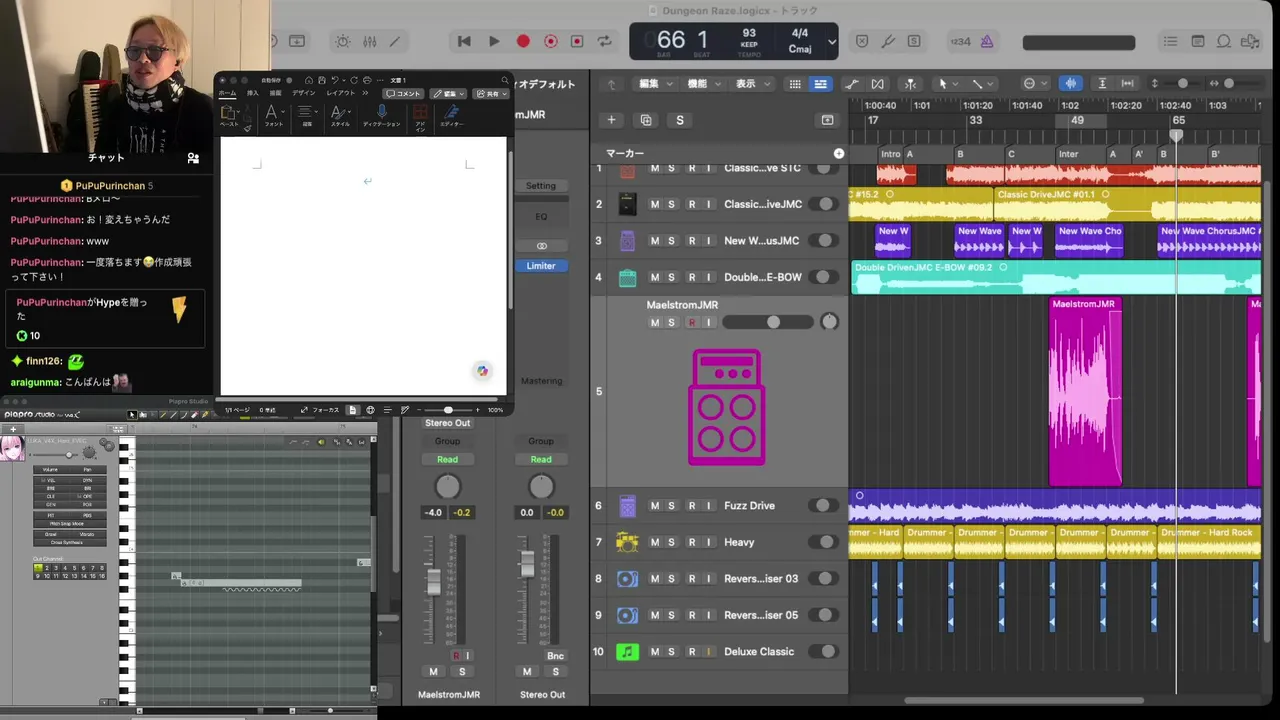Image resolution: width=1280 pixels, height=720 pixels.
Task: Open the Mixer from Logic control bar
Action: (369, 41)
